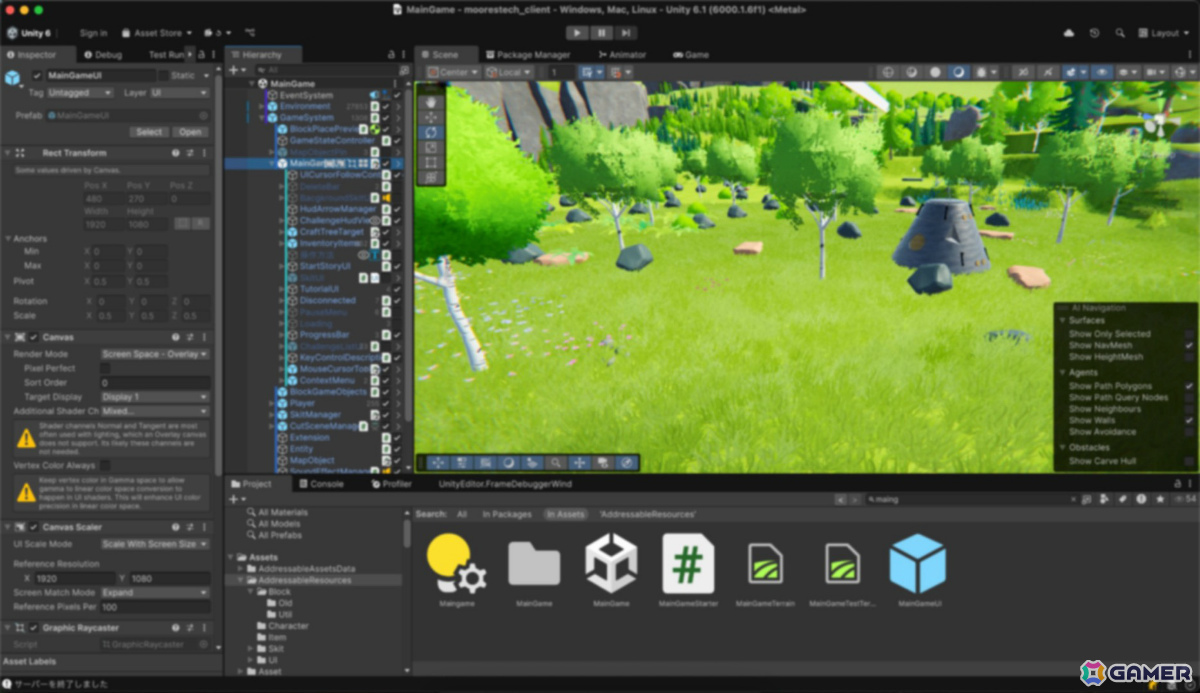The width and height of the screenshot is (1200, 693).
Task: Click the editor search magnifier in top-right toolbar
Action: pyautogui.click(x=1121, y=33)
